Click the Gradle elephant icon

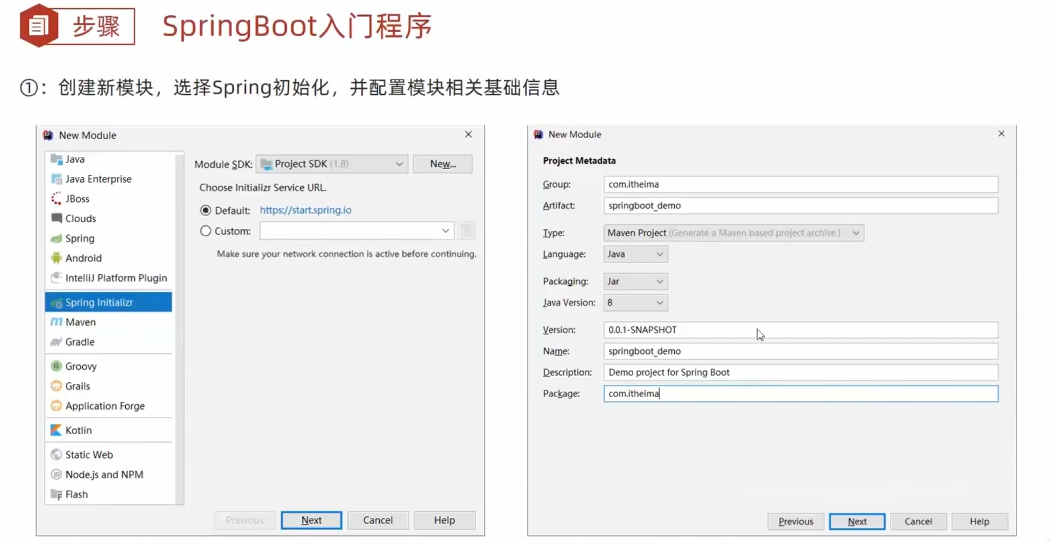click(x=56, y=342)
